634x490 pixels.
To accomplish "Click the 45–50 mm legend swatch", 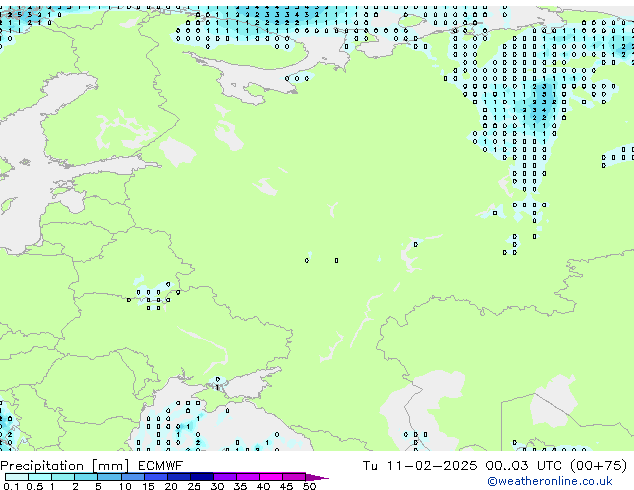I will click(294, 477).
